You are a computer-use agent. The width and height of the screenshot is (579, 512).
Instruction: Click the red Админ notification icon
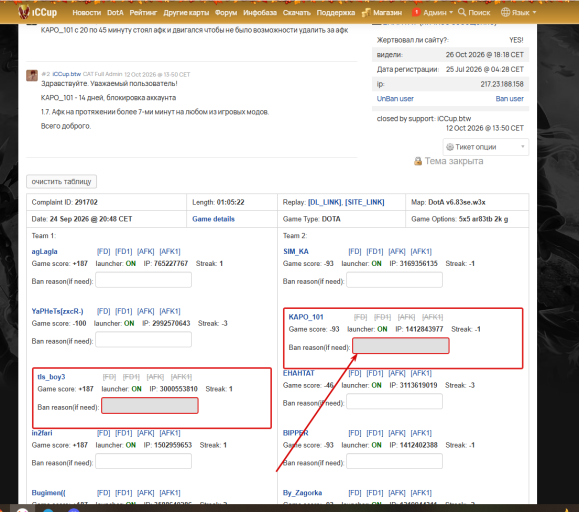(x=416, y=12)
